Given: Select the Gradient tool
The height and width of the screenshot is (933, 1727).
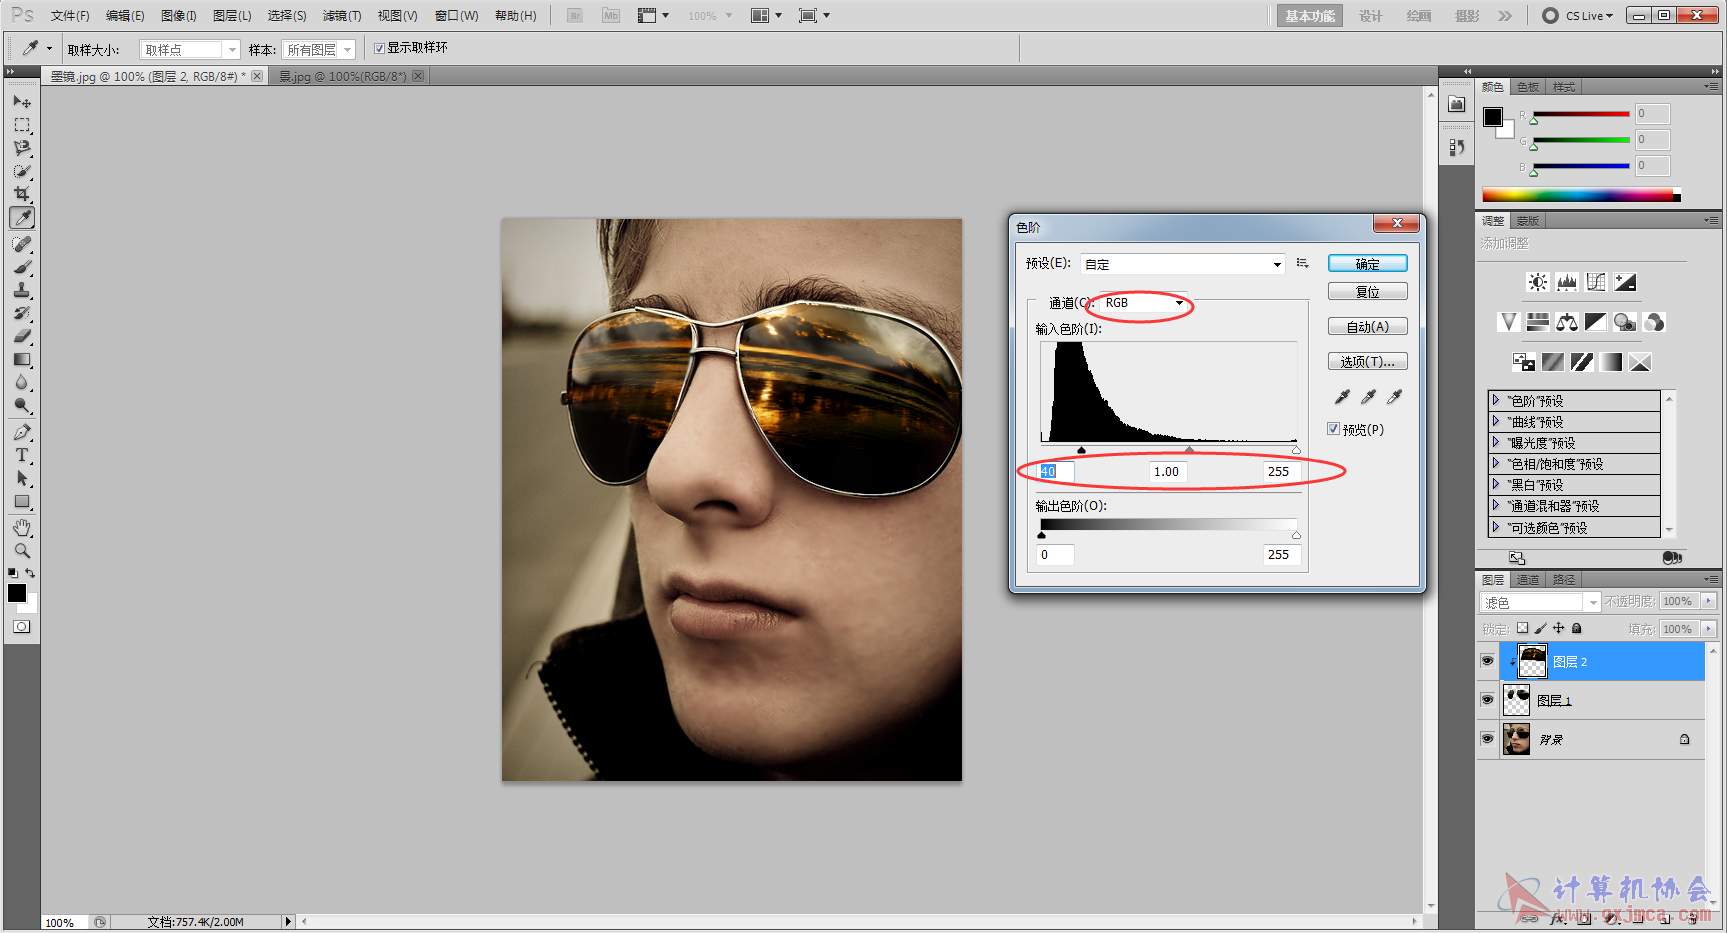Looking at the screenshot, I should coord(22,359).
